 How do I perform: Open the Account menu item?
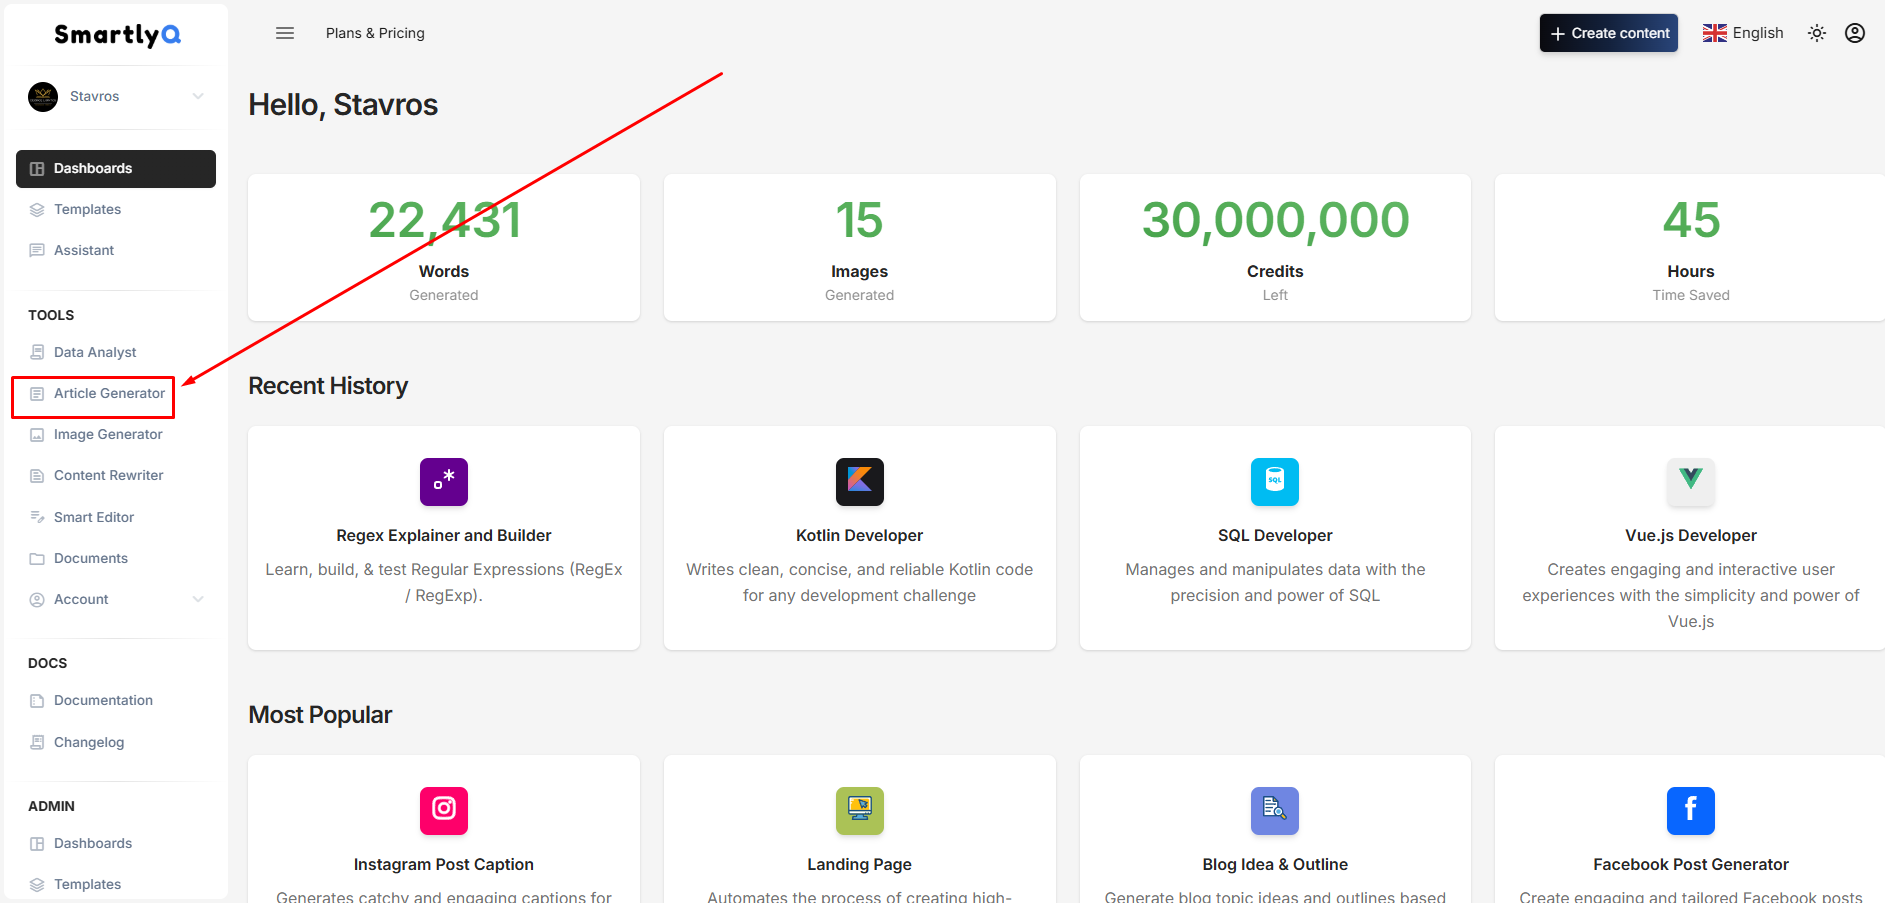pos(116,599)
